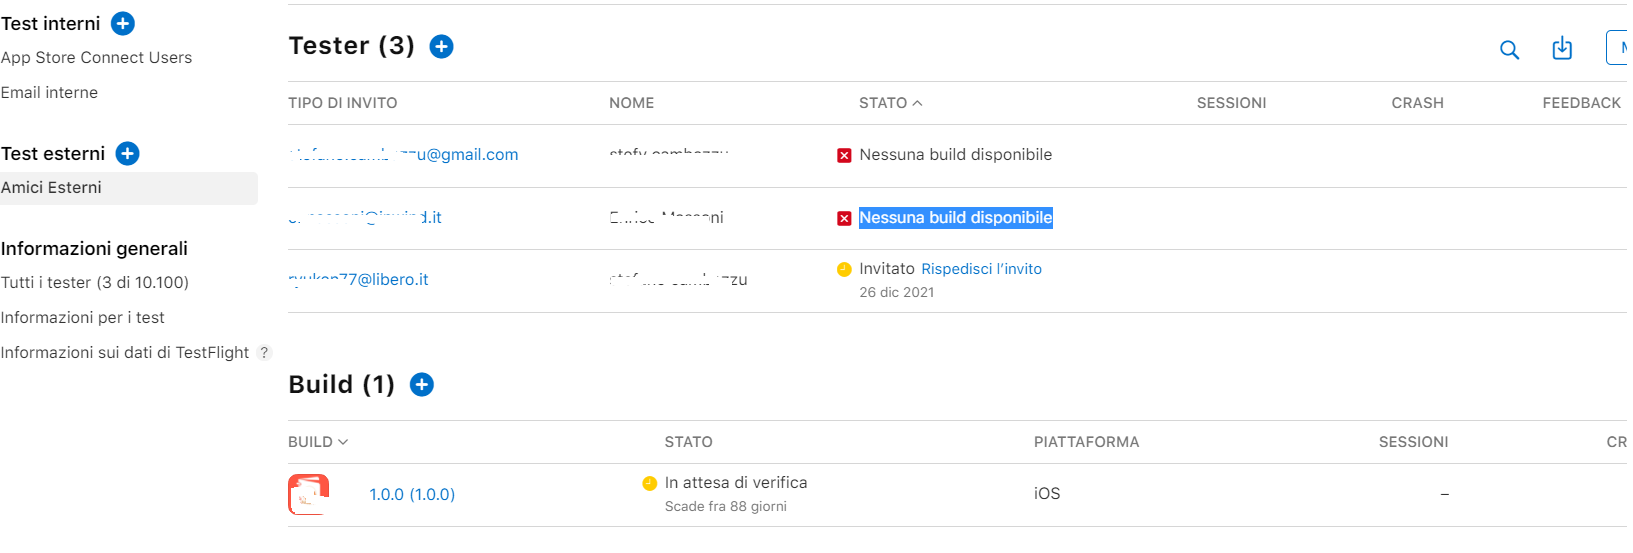The height and width of the screenshot is (553, 1633).
Task: Click the plus icon next to Test interni
Action: pos(123,23)
